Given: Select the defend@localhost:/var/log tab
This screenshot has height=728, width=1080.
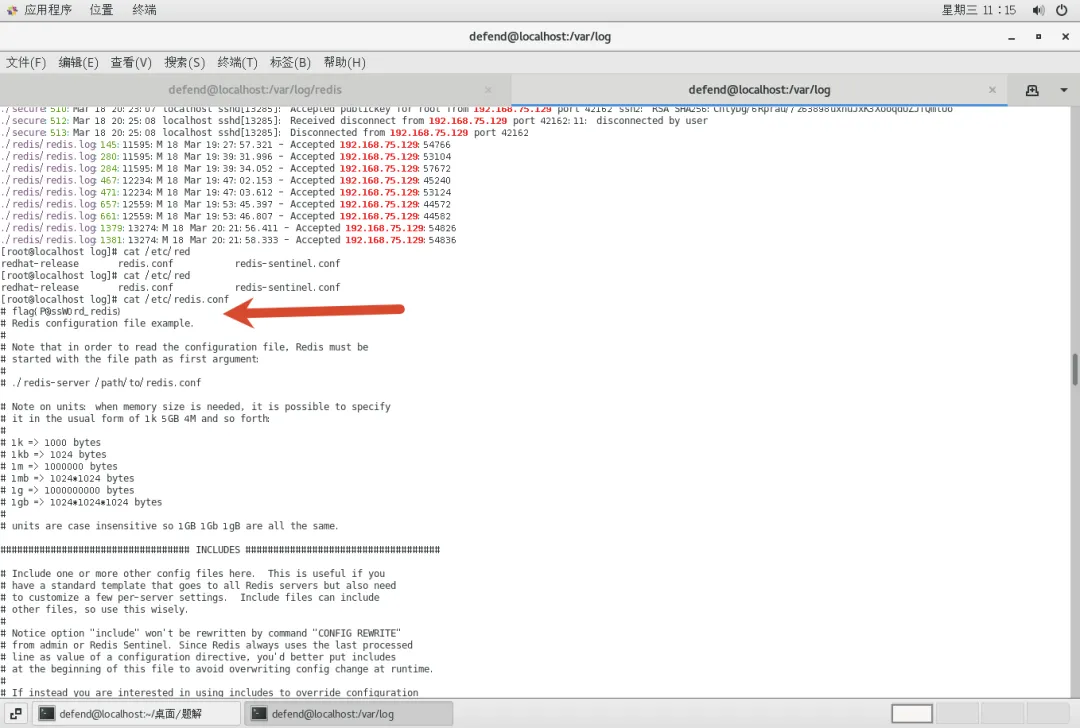Looking at the screenshot, I should click(759, 90).
